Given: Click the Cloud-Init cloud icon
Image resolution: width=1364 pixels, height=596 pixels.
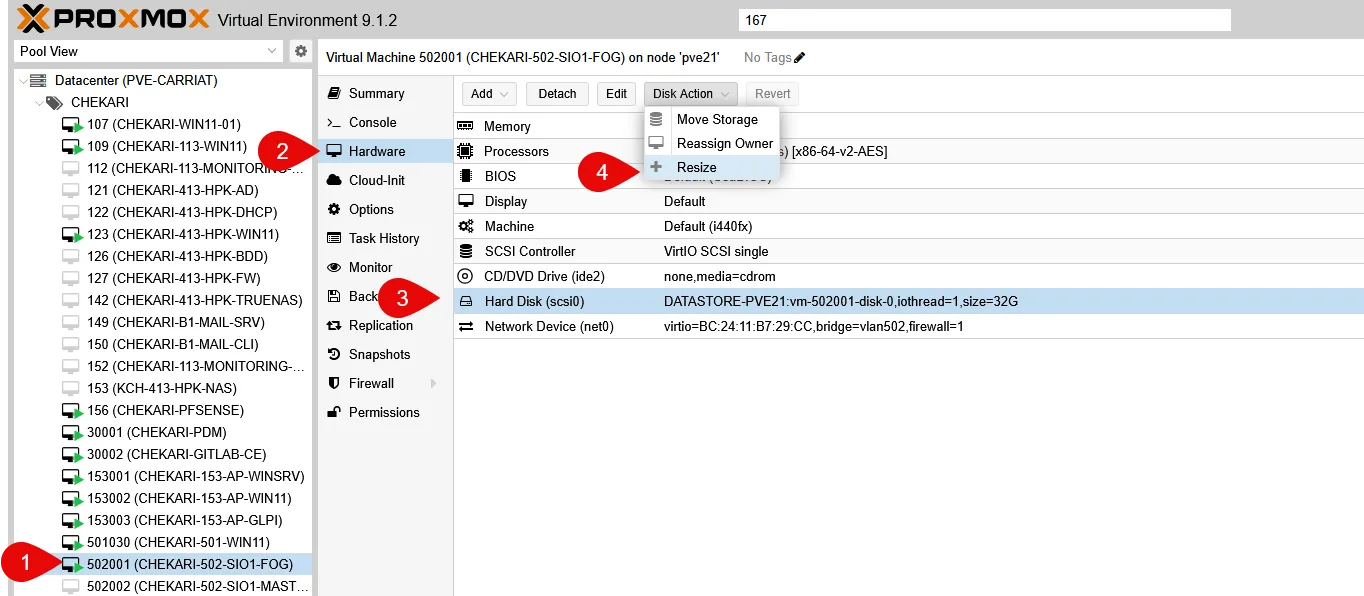Looking at the screenshot, I should pyautogui.click(x=334, y=180).
